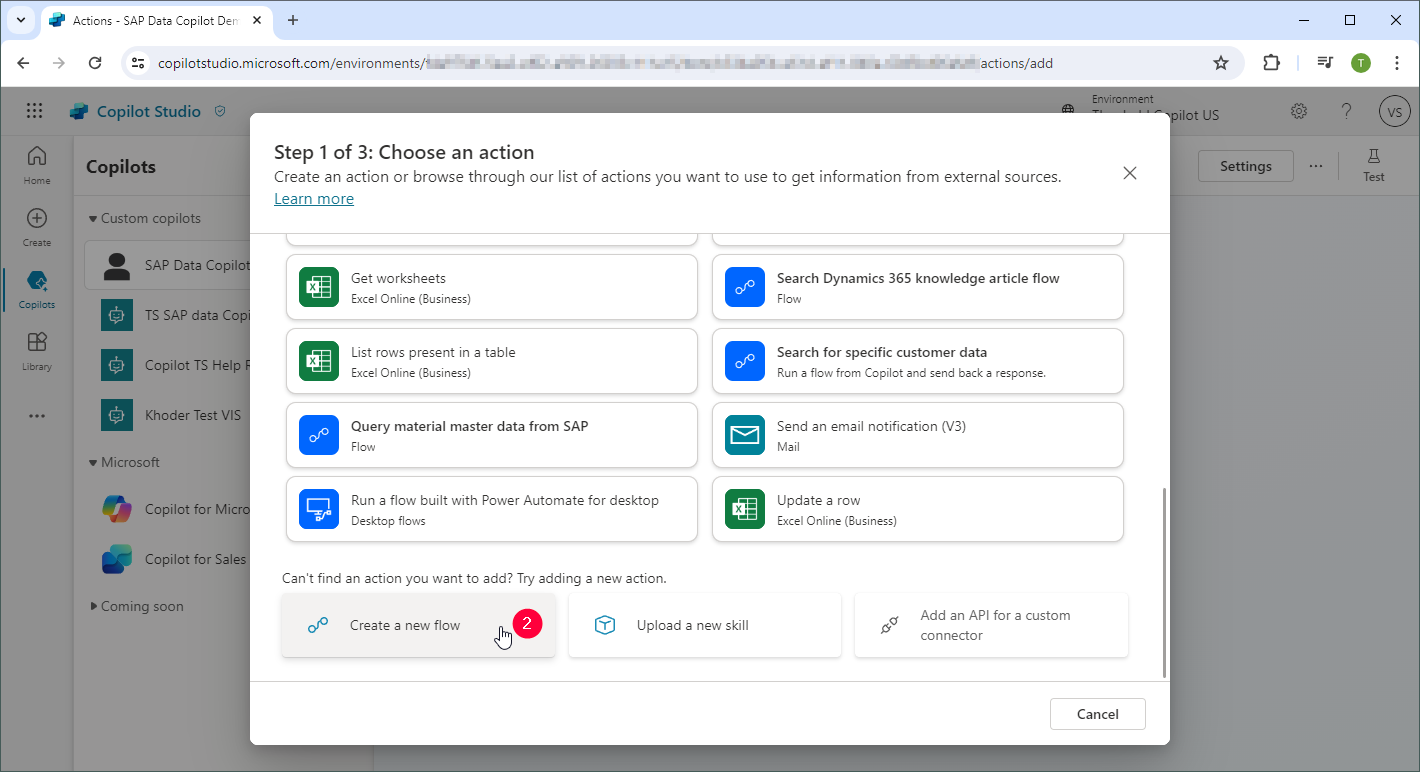This screenshot has height=772, width=1420.
Task: Click the dialog's vertical scrollbar
Action: pos(1163,582)
